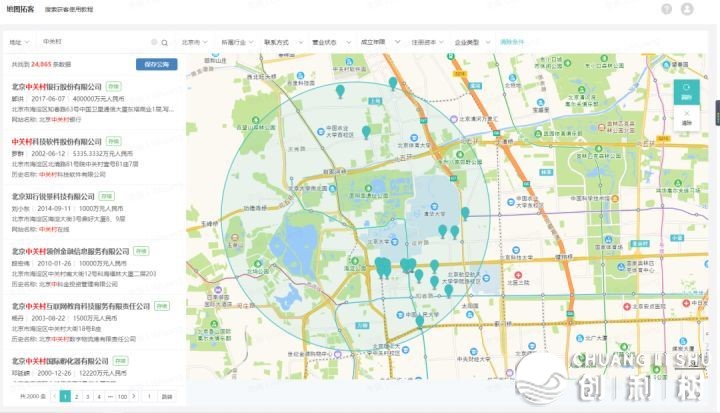720x413 pixels.
Task: Open 中关村科技软件股份有限公司 result
Action: [56, 141]
